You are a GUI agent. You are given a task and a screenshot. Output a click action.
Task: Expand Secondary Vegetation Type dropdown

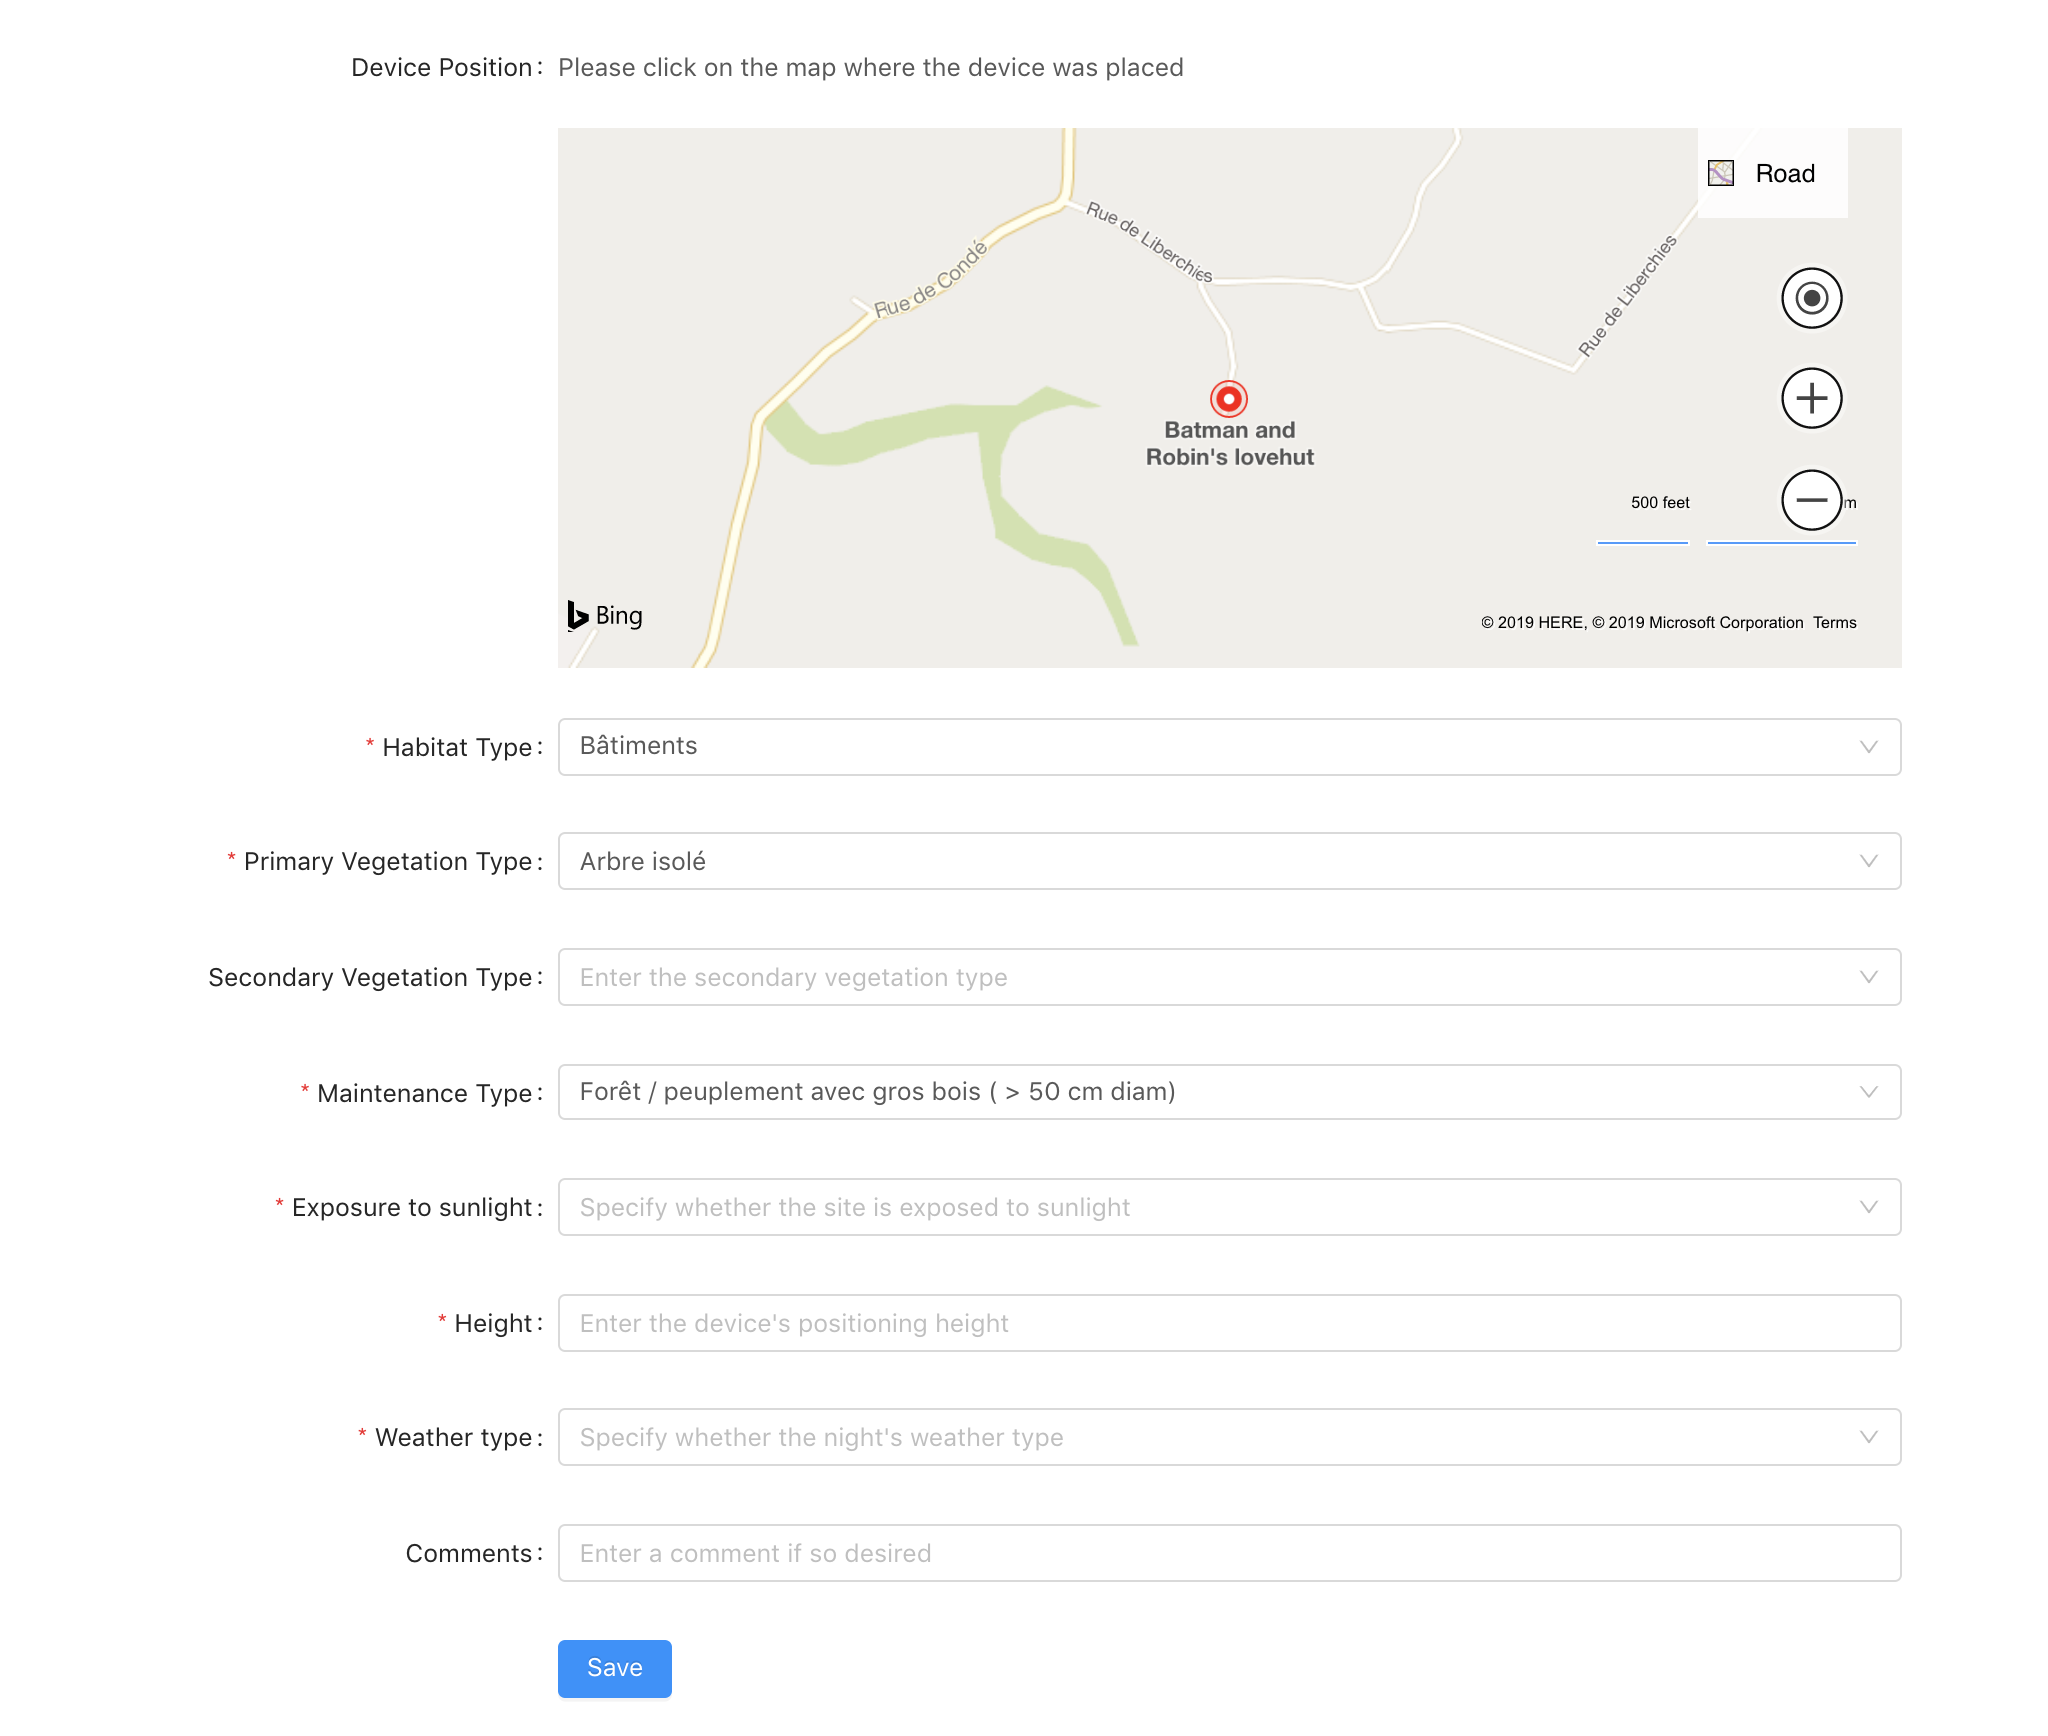[1229, 977]
